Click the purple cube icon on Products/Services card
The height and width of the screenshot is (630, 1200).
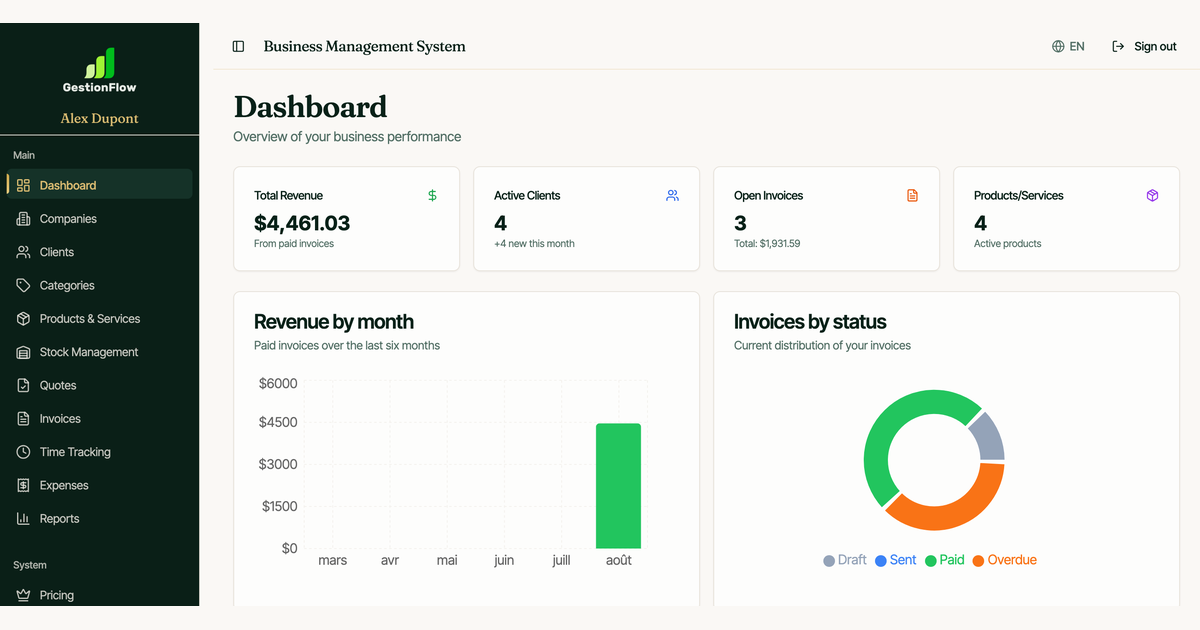click(x=1152, y=196)
